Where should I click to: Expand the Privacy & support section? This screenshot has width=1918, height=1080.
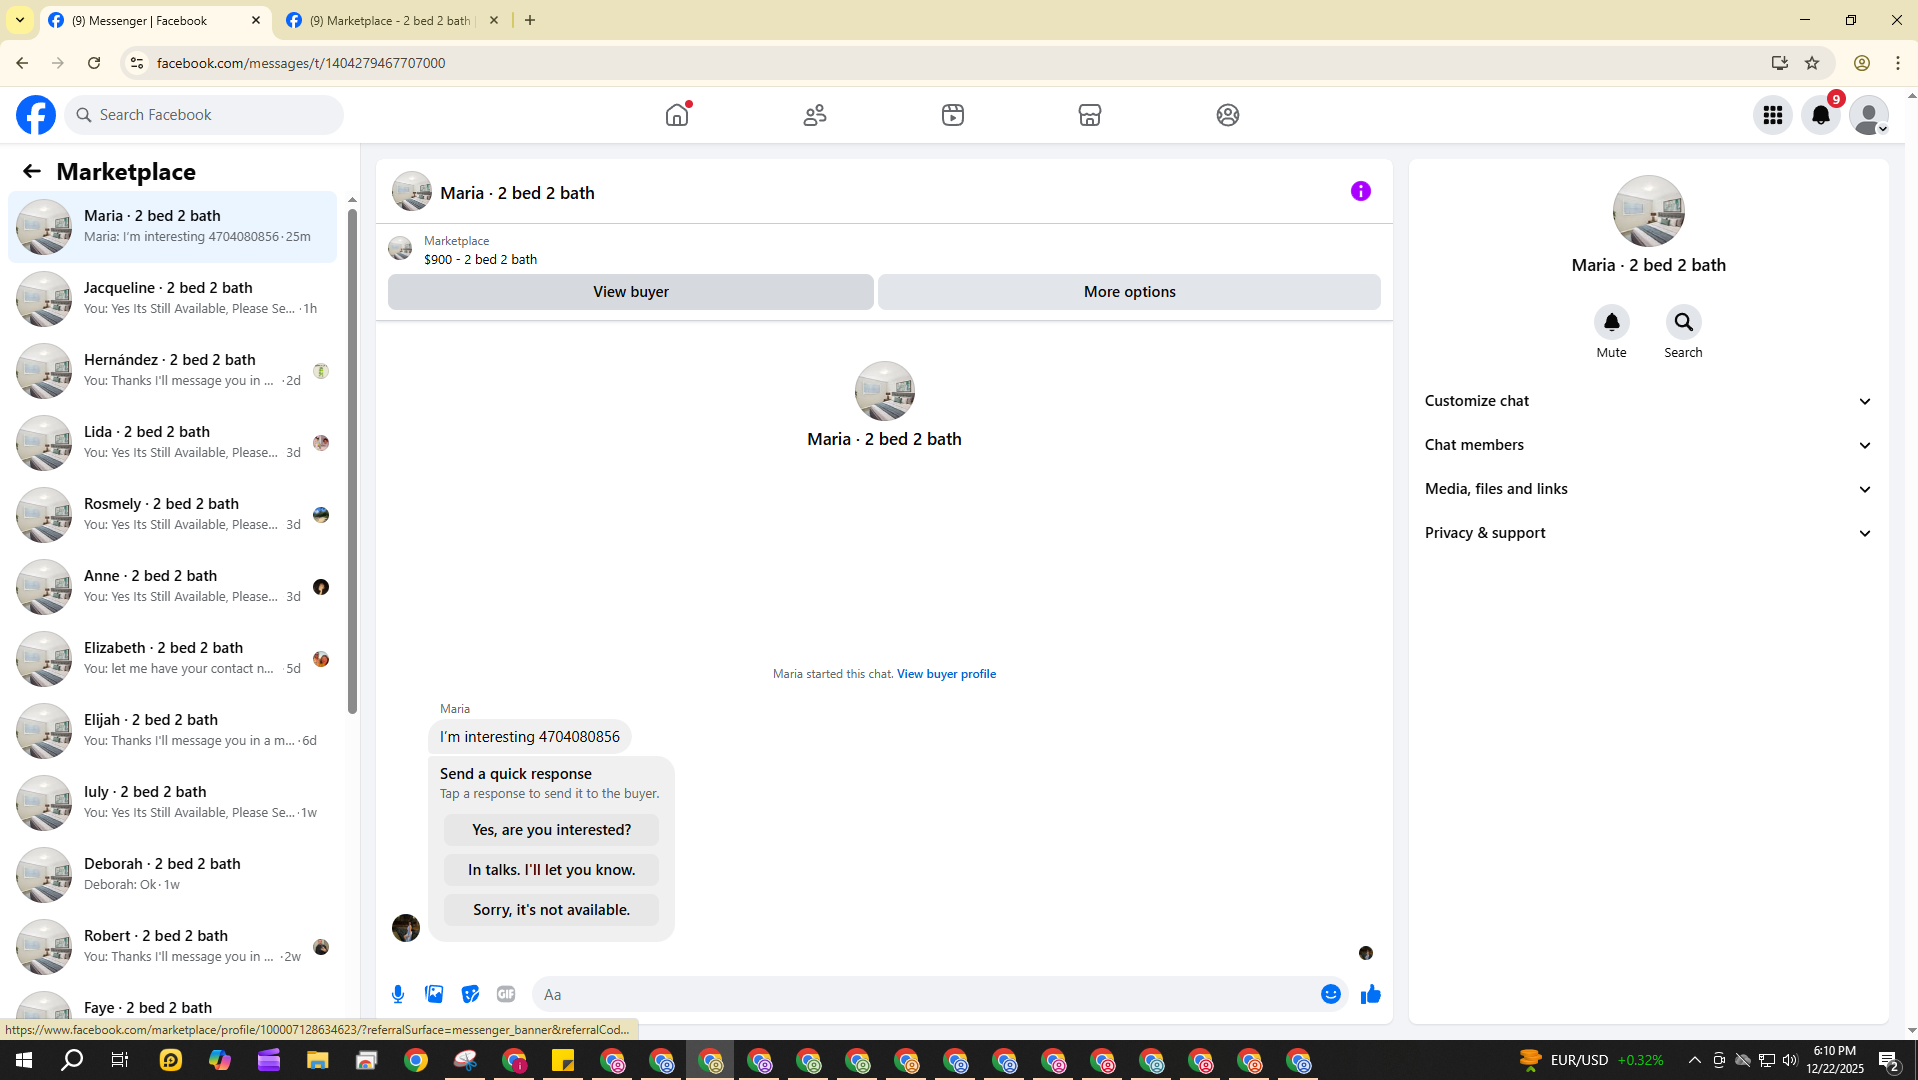tap(1648, 533)
